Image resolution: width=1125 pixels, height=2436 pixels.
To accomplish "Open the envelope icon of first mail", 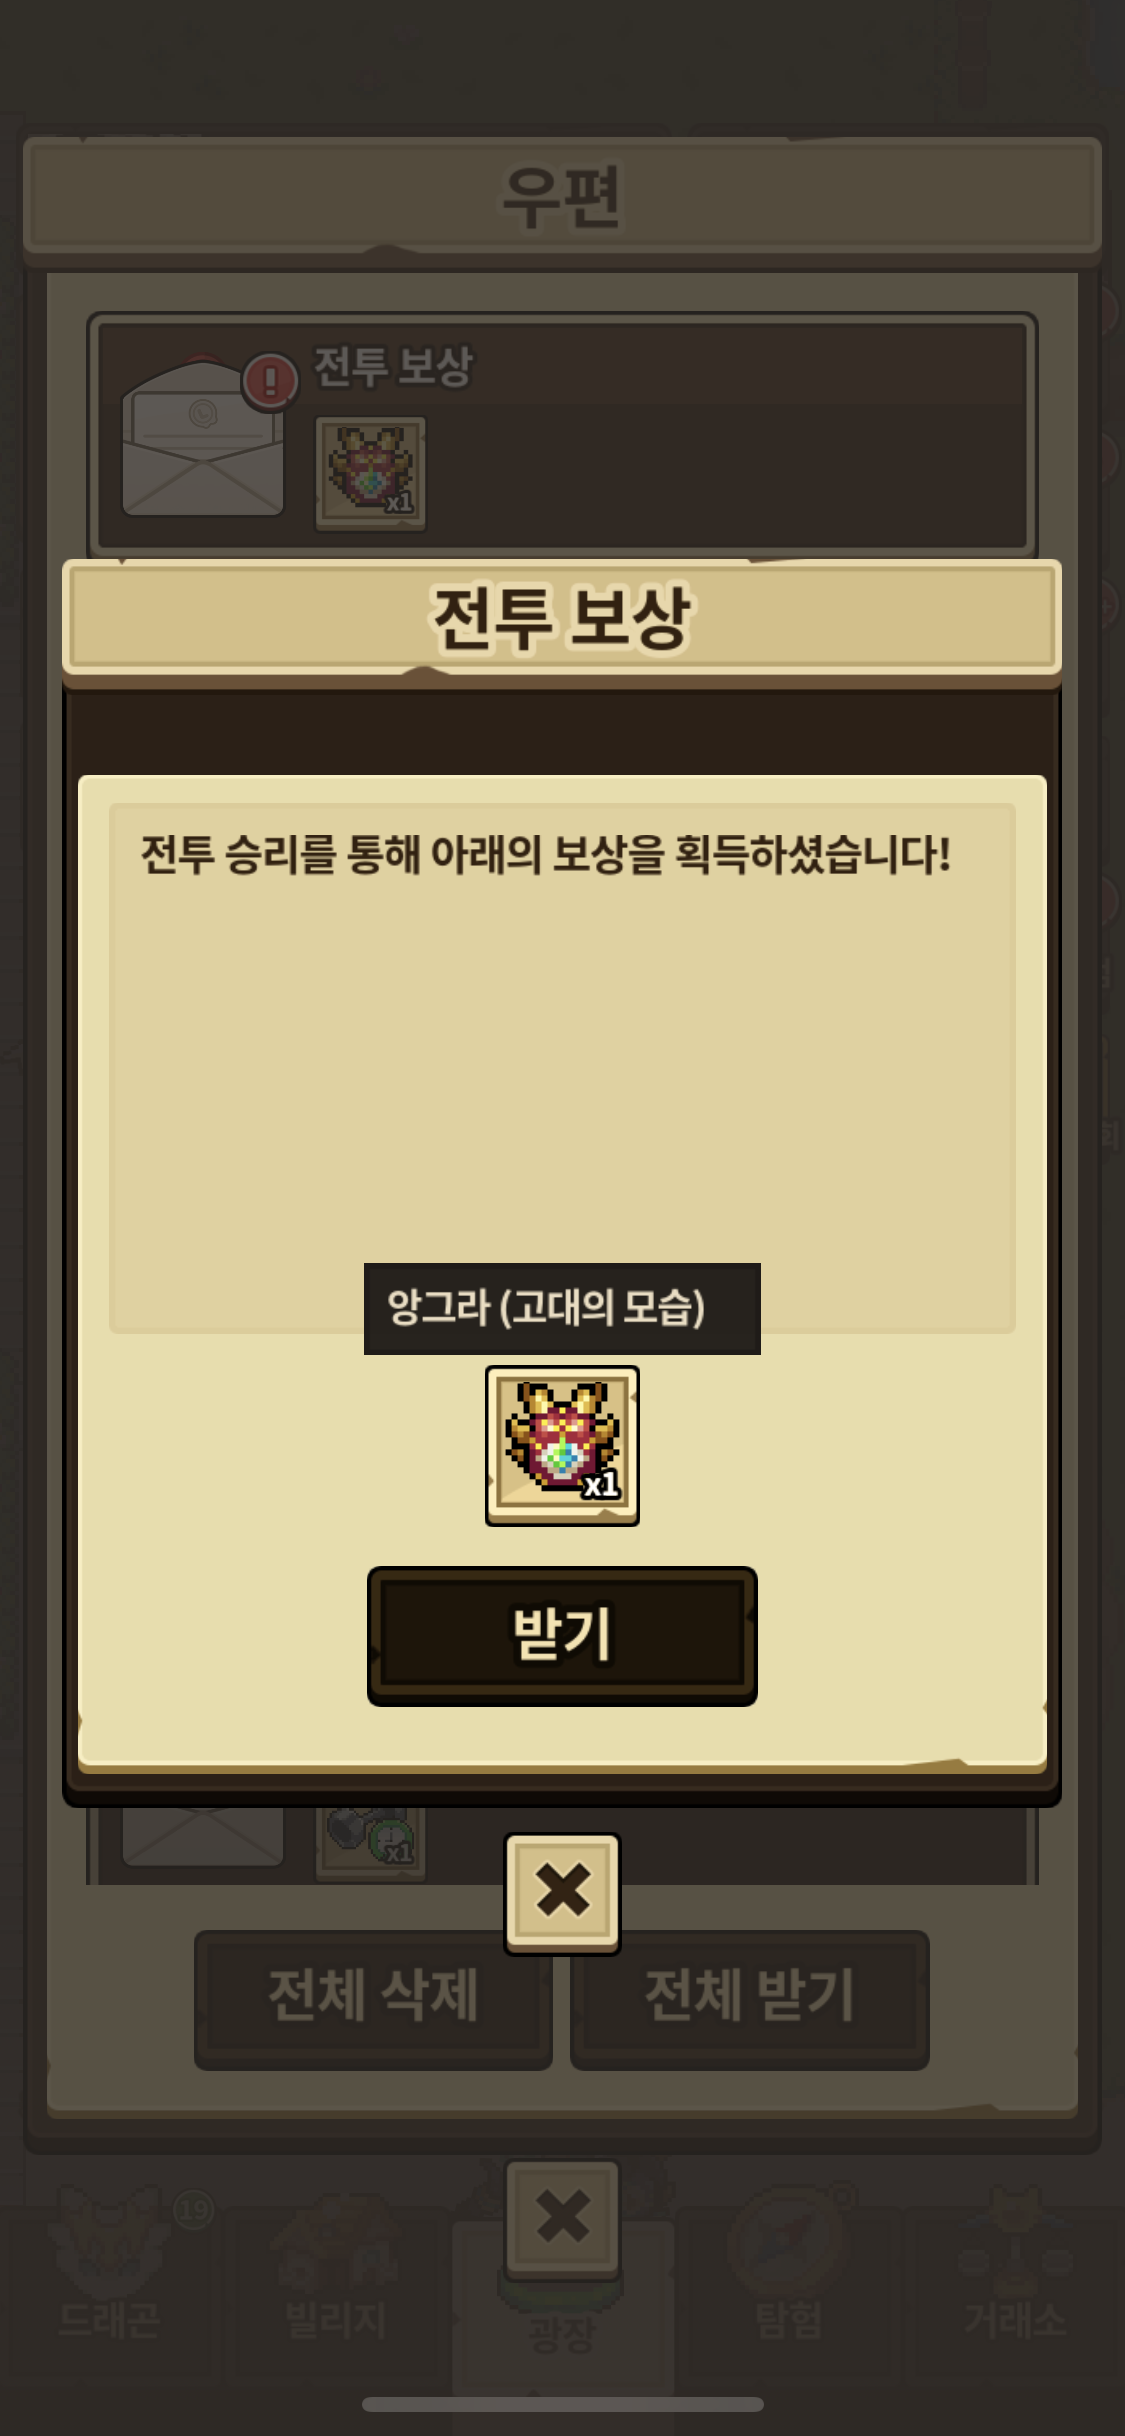I will [x=203, y=438].
